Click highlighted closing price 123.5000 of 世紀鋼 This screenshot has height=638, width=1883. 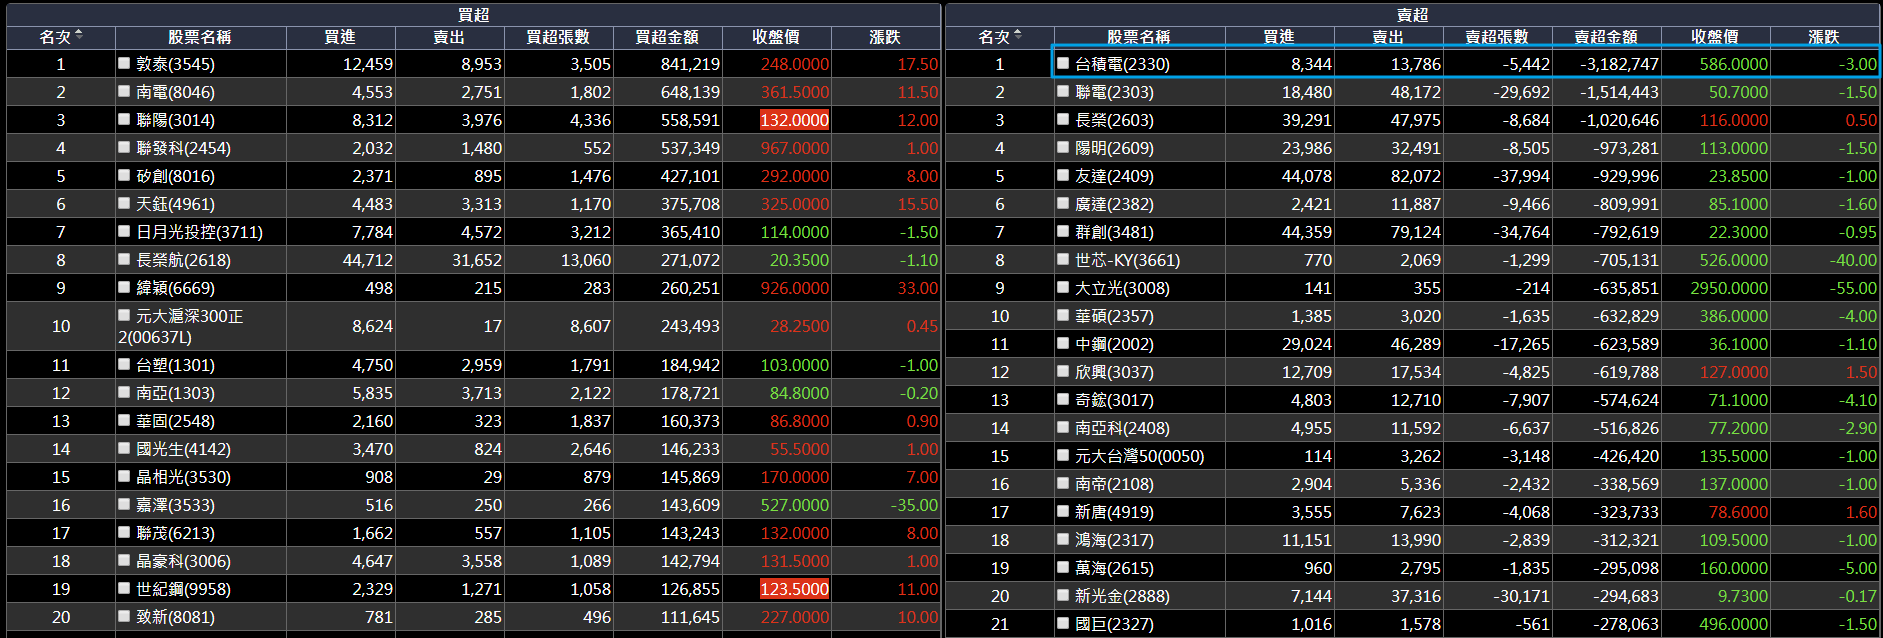tap(794, 589)
